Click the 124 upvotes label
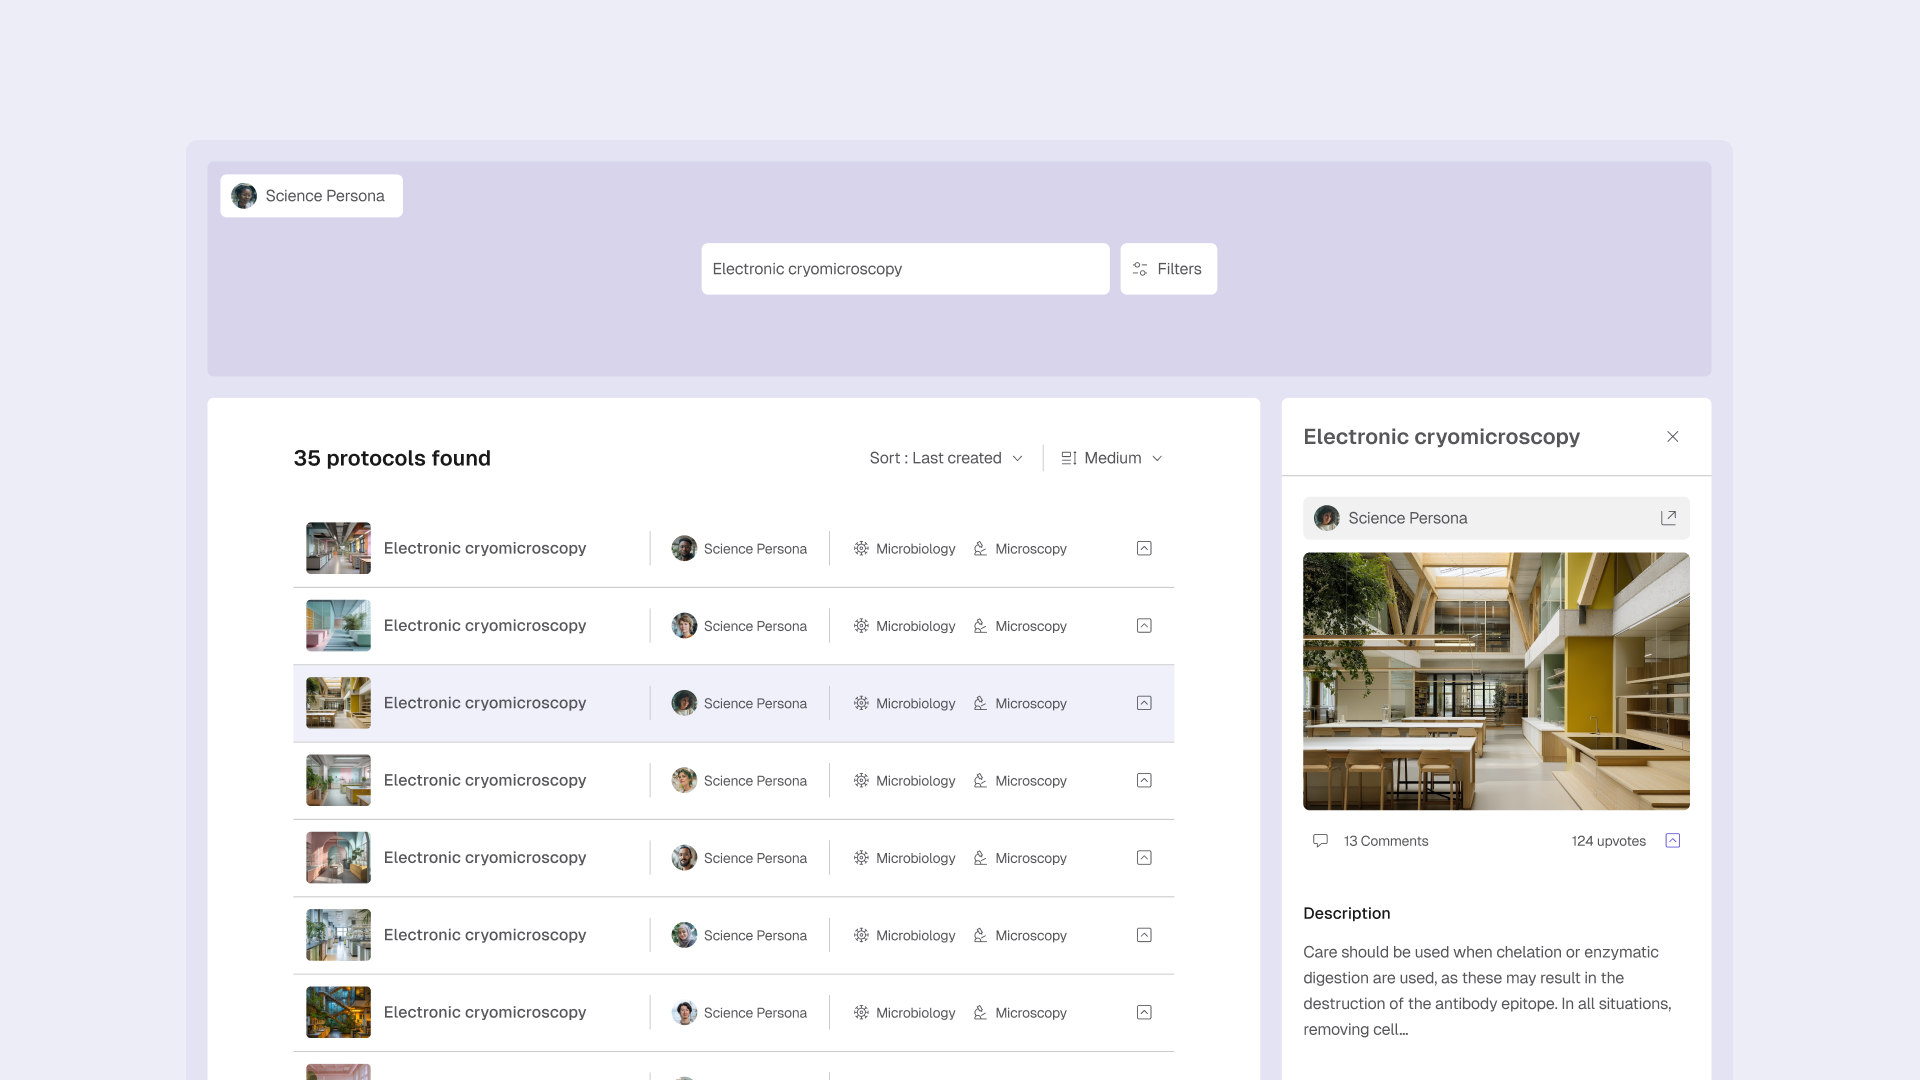 click(1608, 841)
